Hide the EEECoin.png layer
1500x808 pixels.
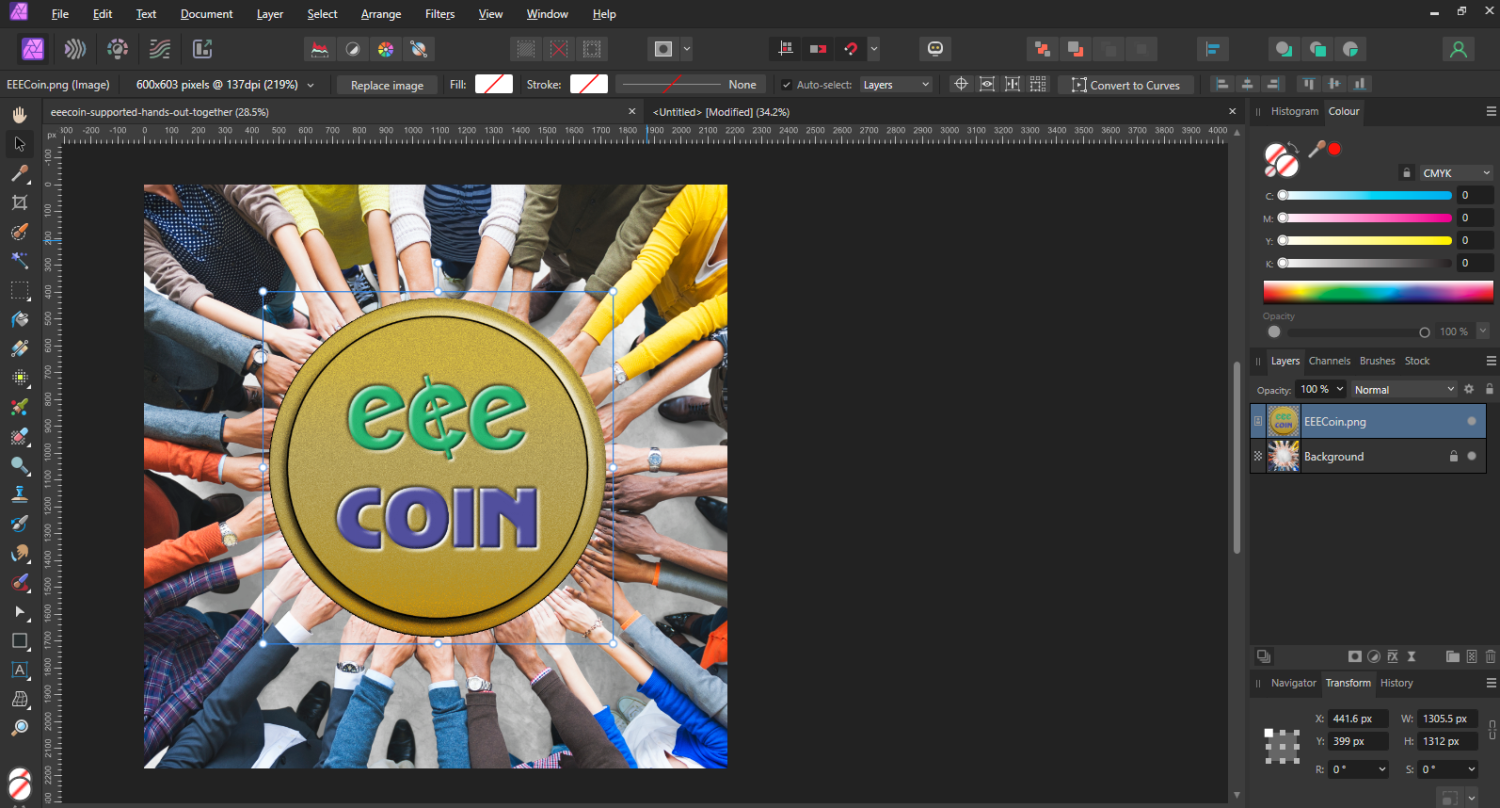pos(1471,422)
